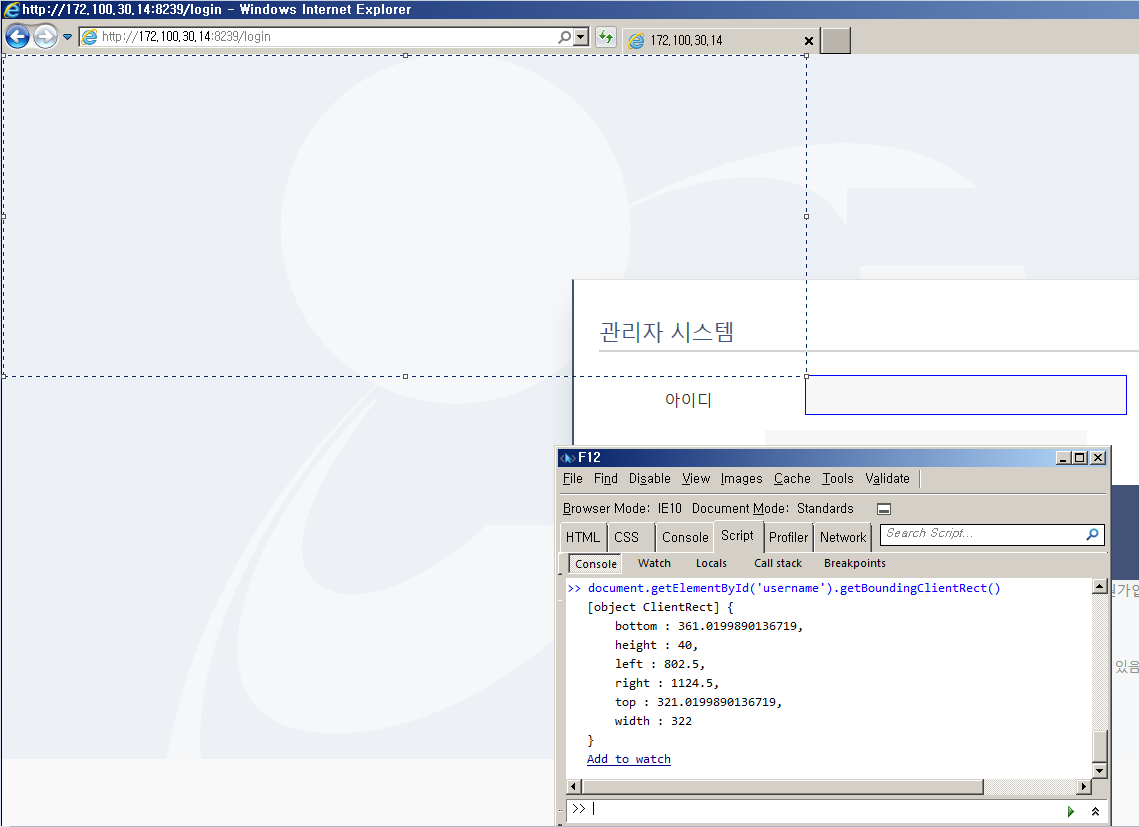This screenshot has width=1139, height=827.
Task: Click the browser Forward arrow button
Action: [x=45, y=37]
